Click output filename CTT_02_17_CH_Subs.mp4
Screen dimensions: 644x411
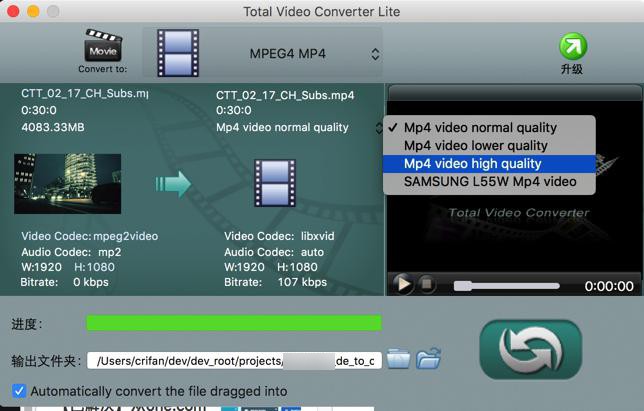pos(285,95)
